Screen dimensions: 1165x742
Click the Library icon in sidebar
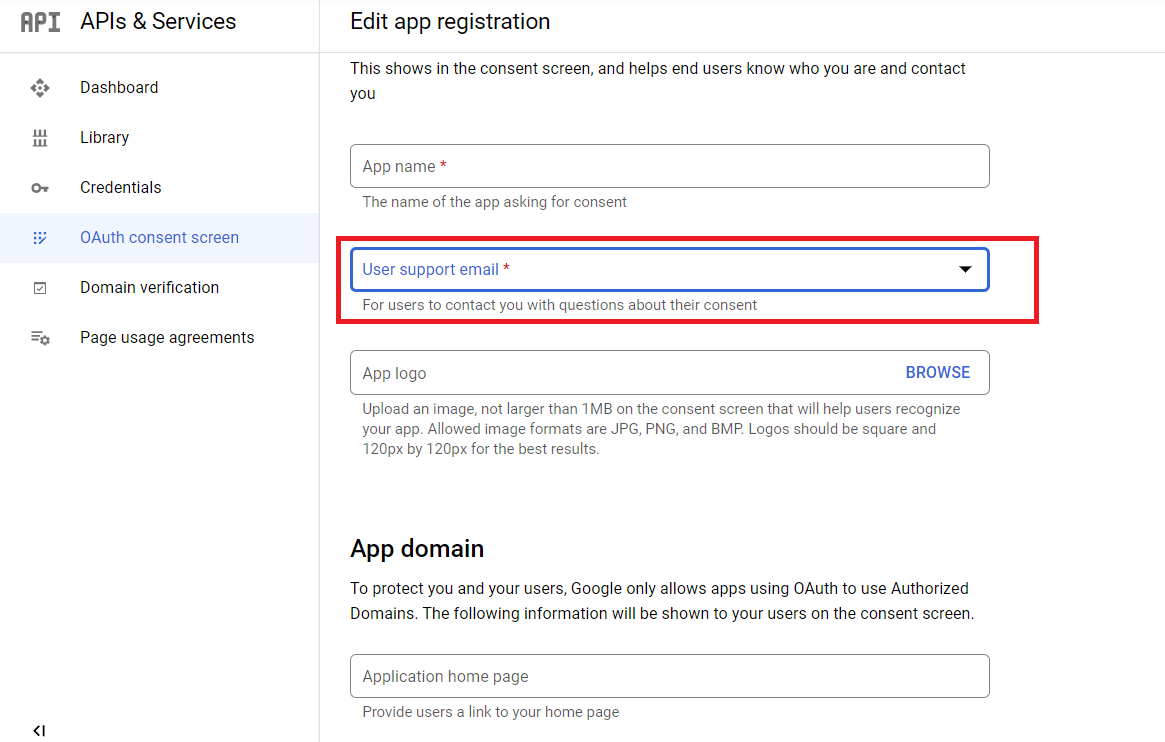[40, 138]
